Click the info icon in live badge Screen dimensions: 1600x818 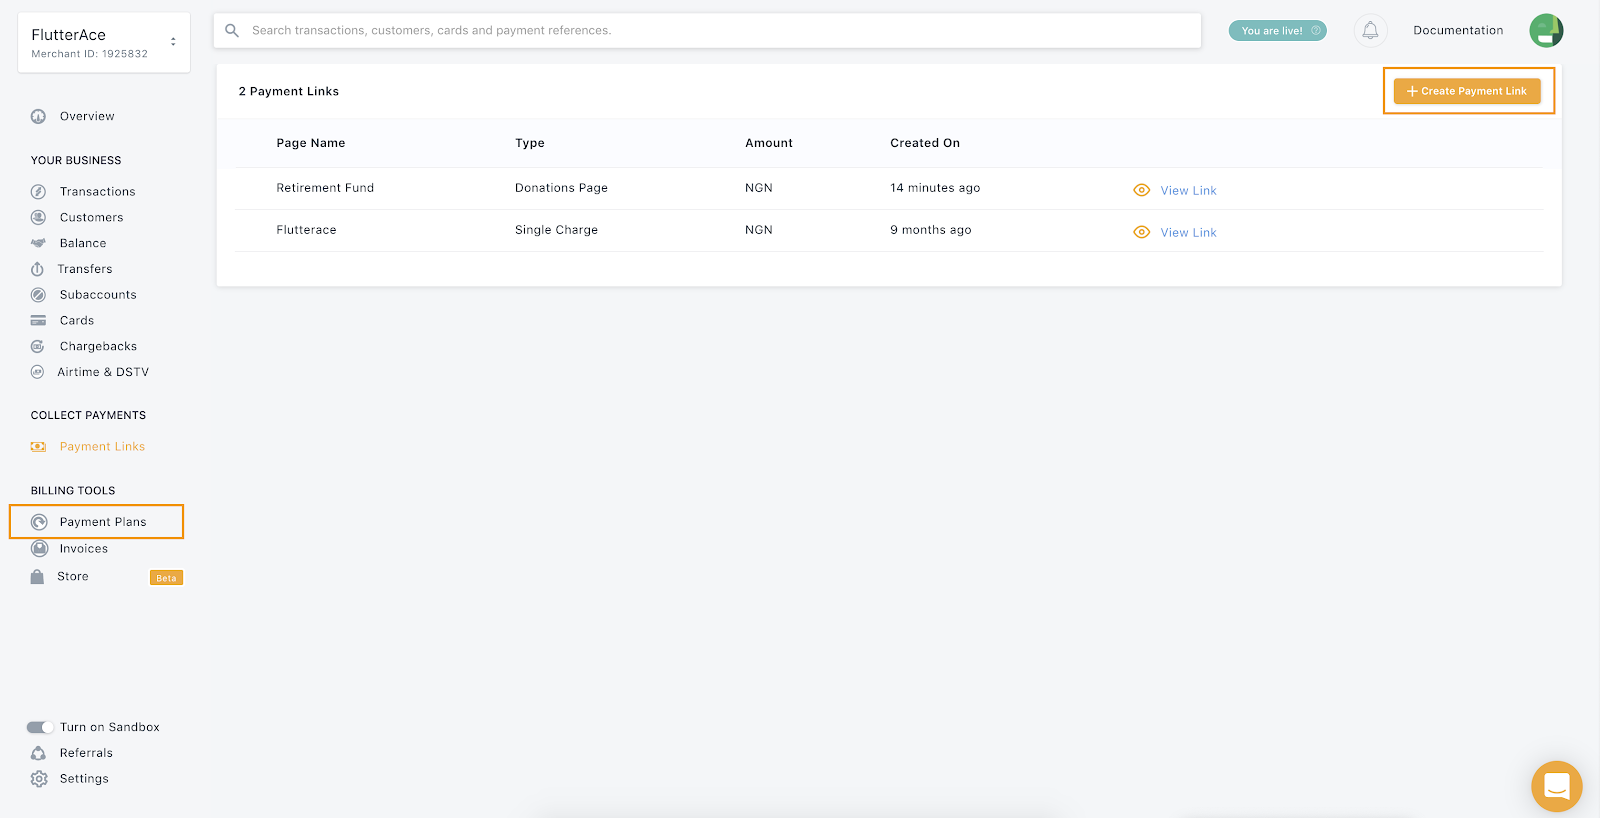pos(1316,31)
